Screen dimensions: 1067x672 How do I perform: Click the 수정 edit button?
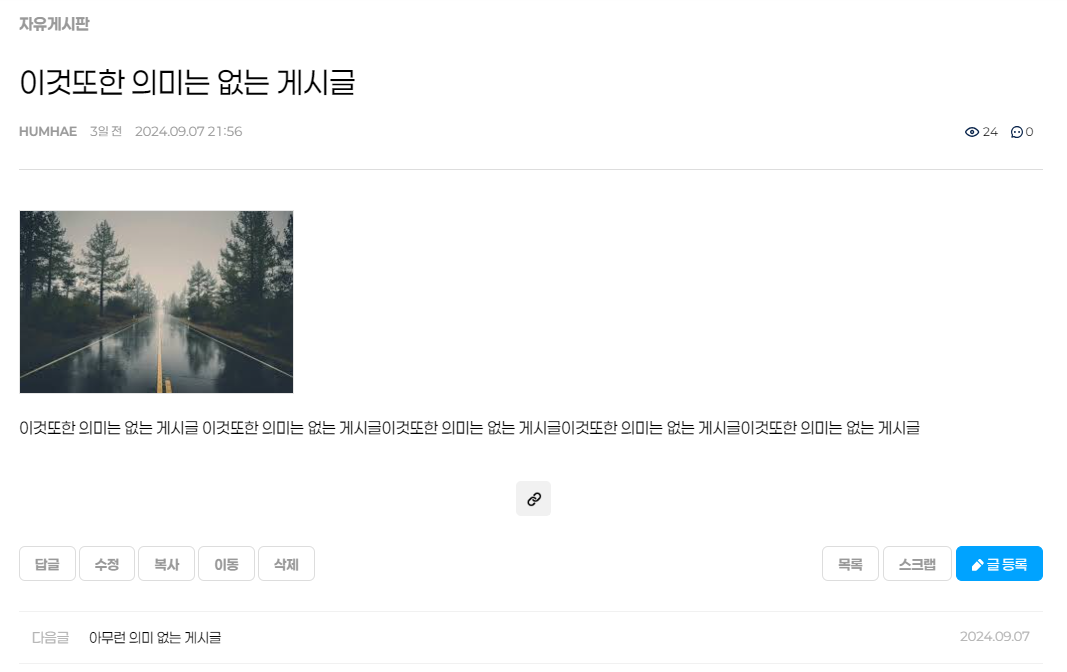[x=107, y=564]
